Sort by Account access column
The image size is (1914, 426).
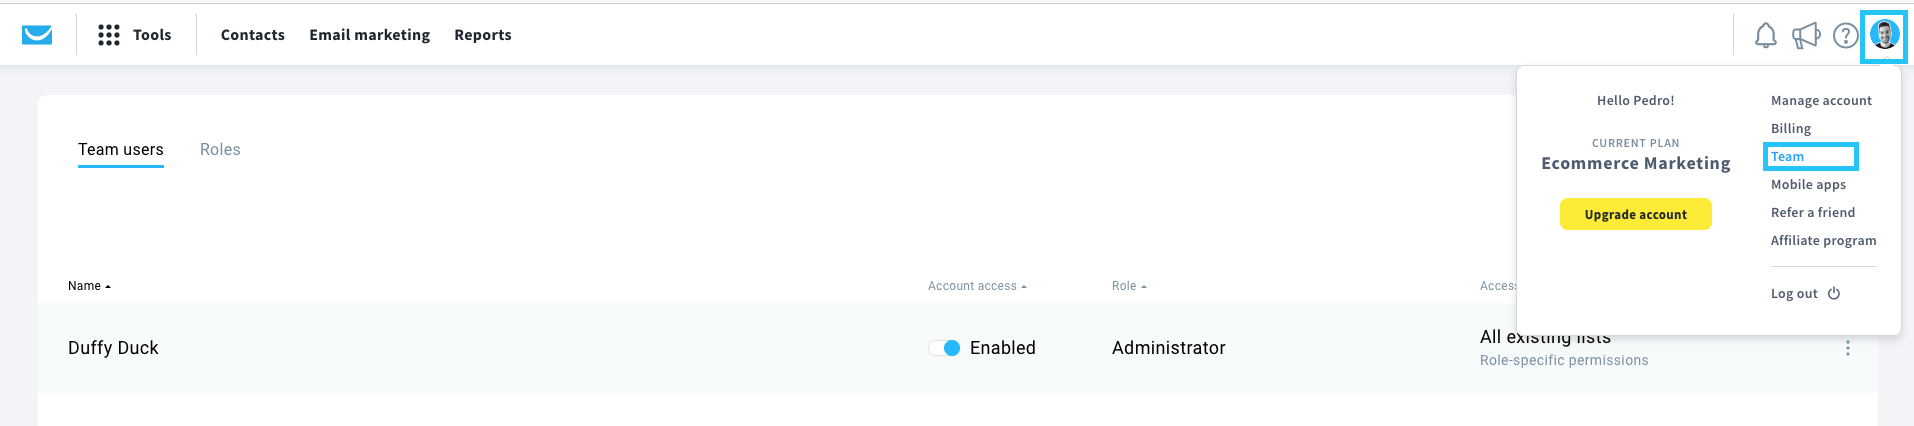tap(977, 286)
